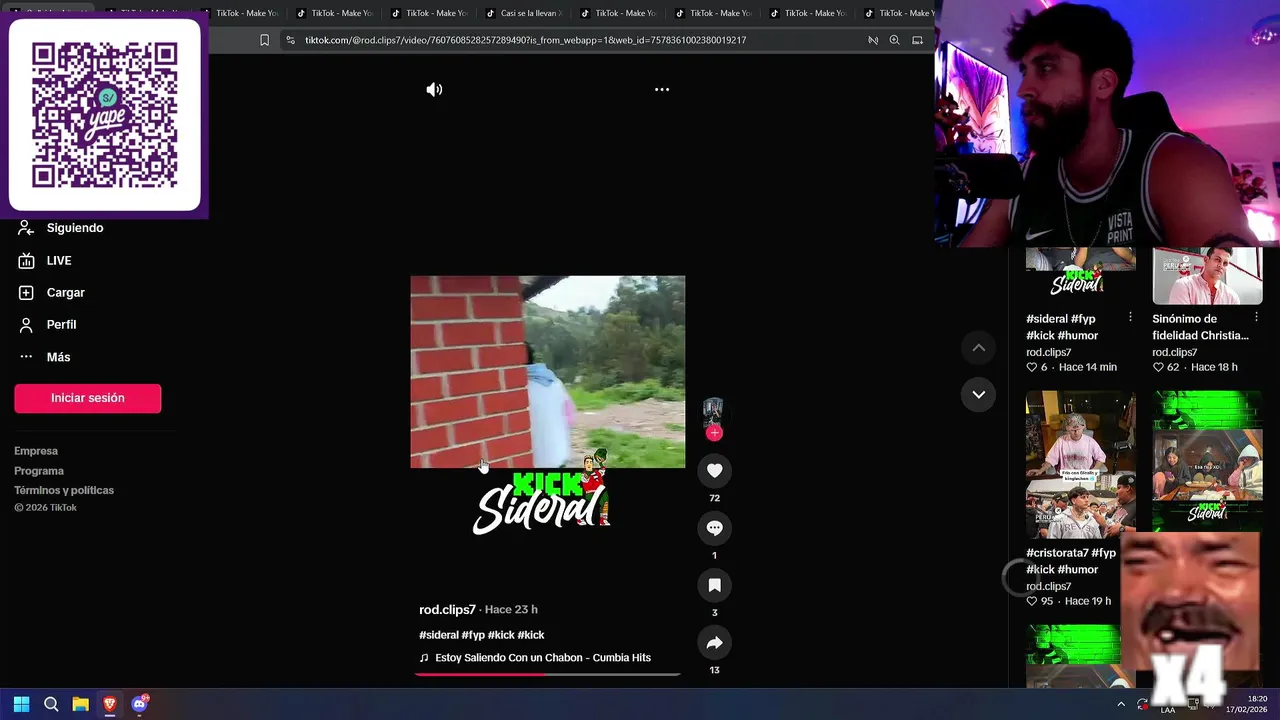Viewport: 1280px width, 720px height.
Task: Open the '#cristorata7 #fyp' video thumbnail
Action: (x=1080, y=465)
